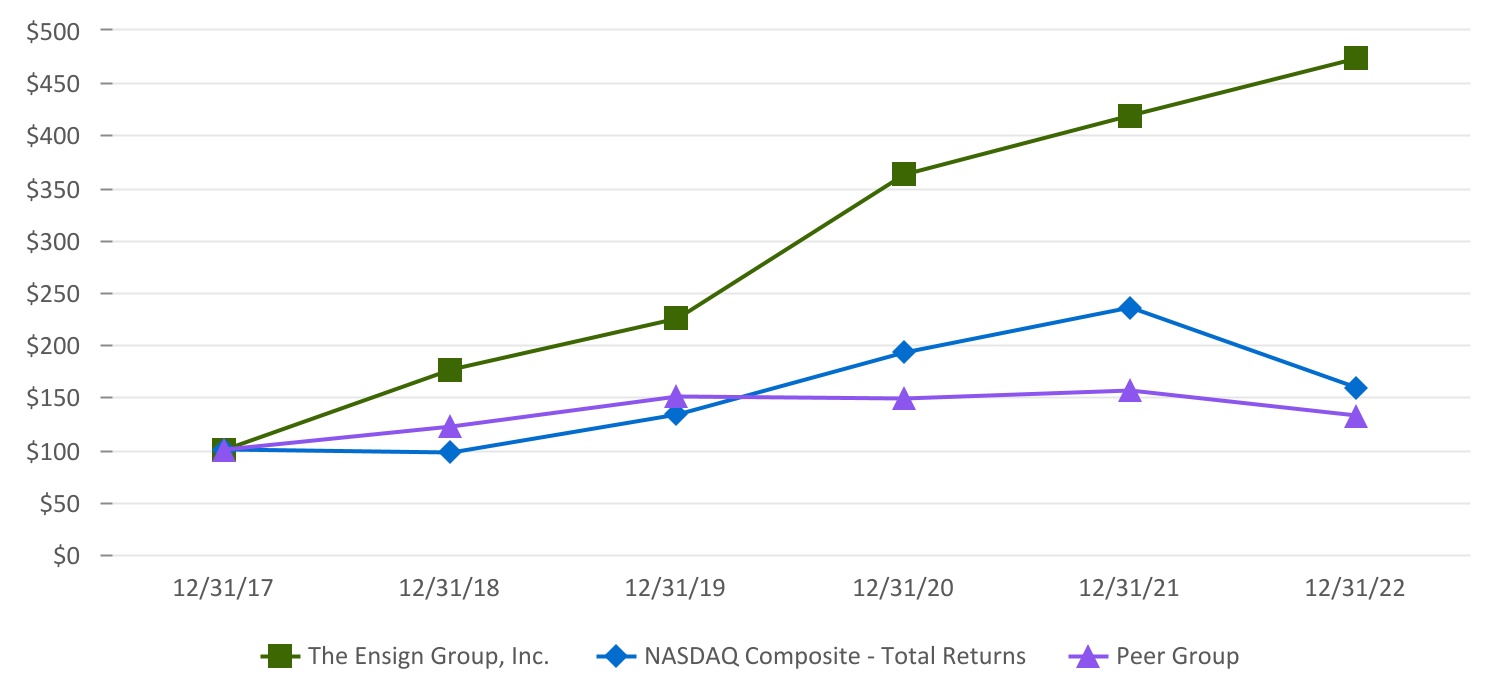The image size is (1500, 700).
Task: Click the Ensign Group square at 12/31/21
Action: click(x=1130, y=116)
